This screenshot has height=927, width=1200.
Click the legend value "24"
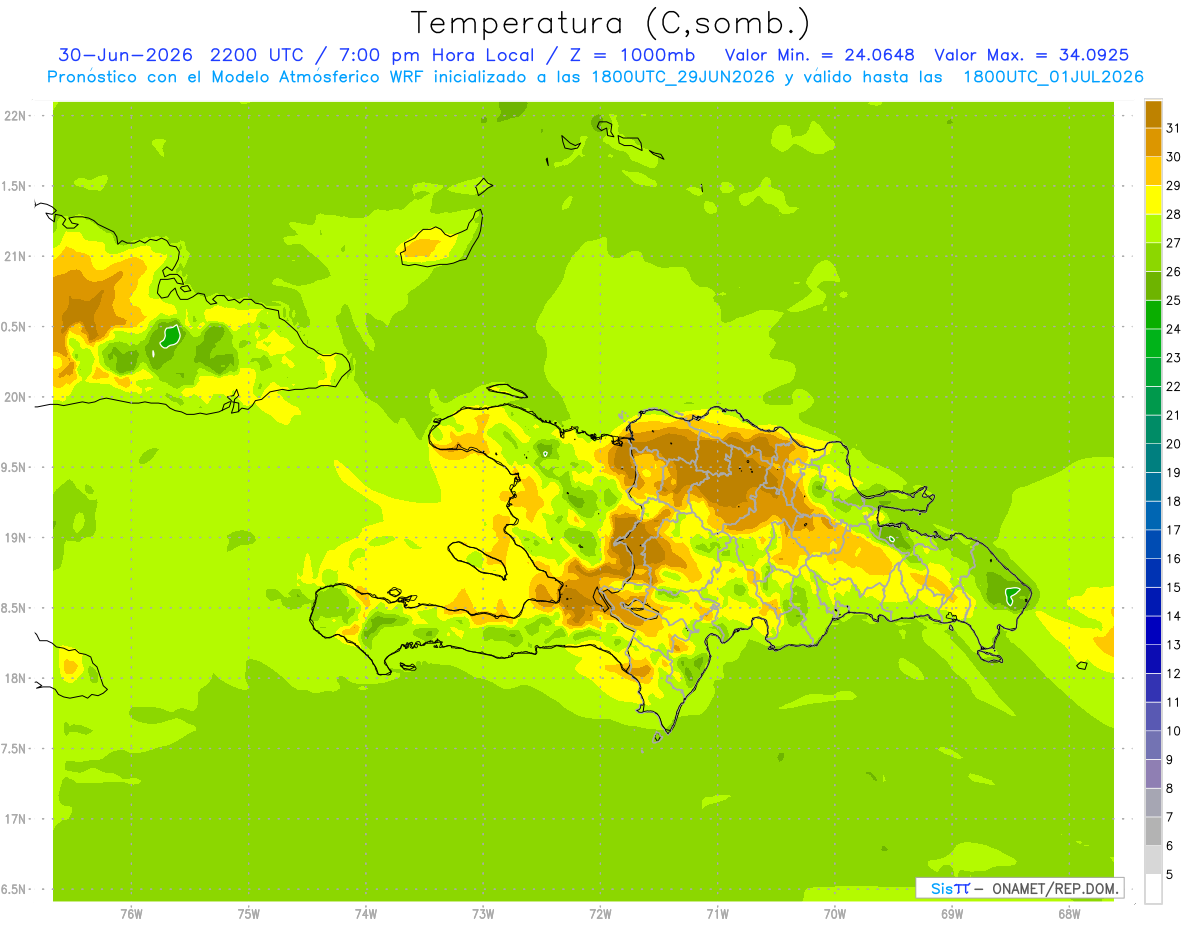point(1174,329)
